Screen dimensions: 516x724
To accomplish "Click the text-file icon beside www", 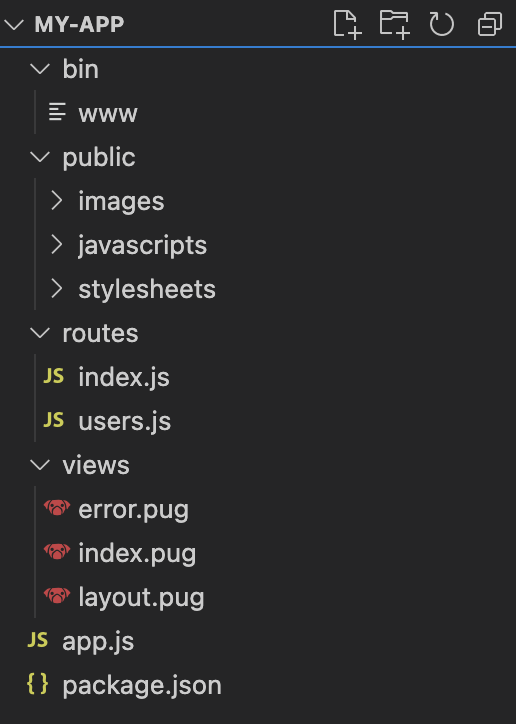I will (x=57, y=112).
